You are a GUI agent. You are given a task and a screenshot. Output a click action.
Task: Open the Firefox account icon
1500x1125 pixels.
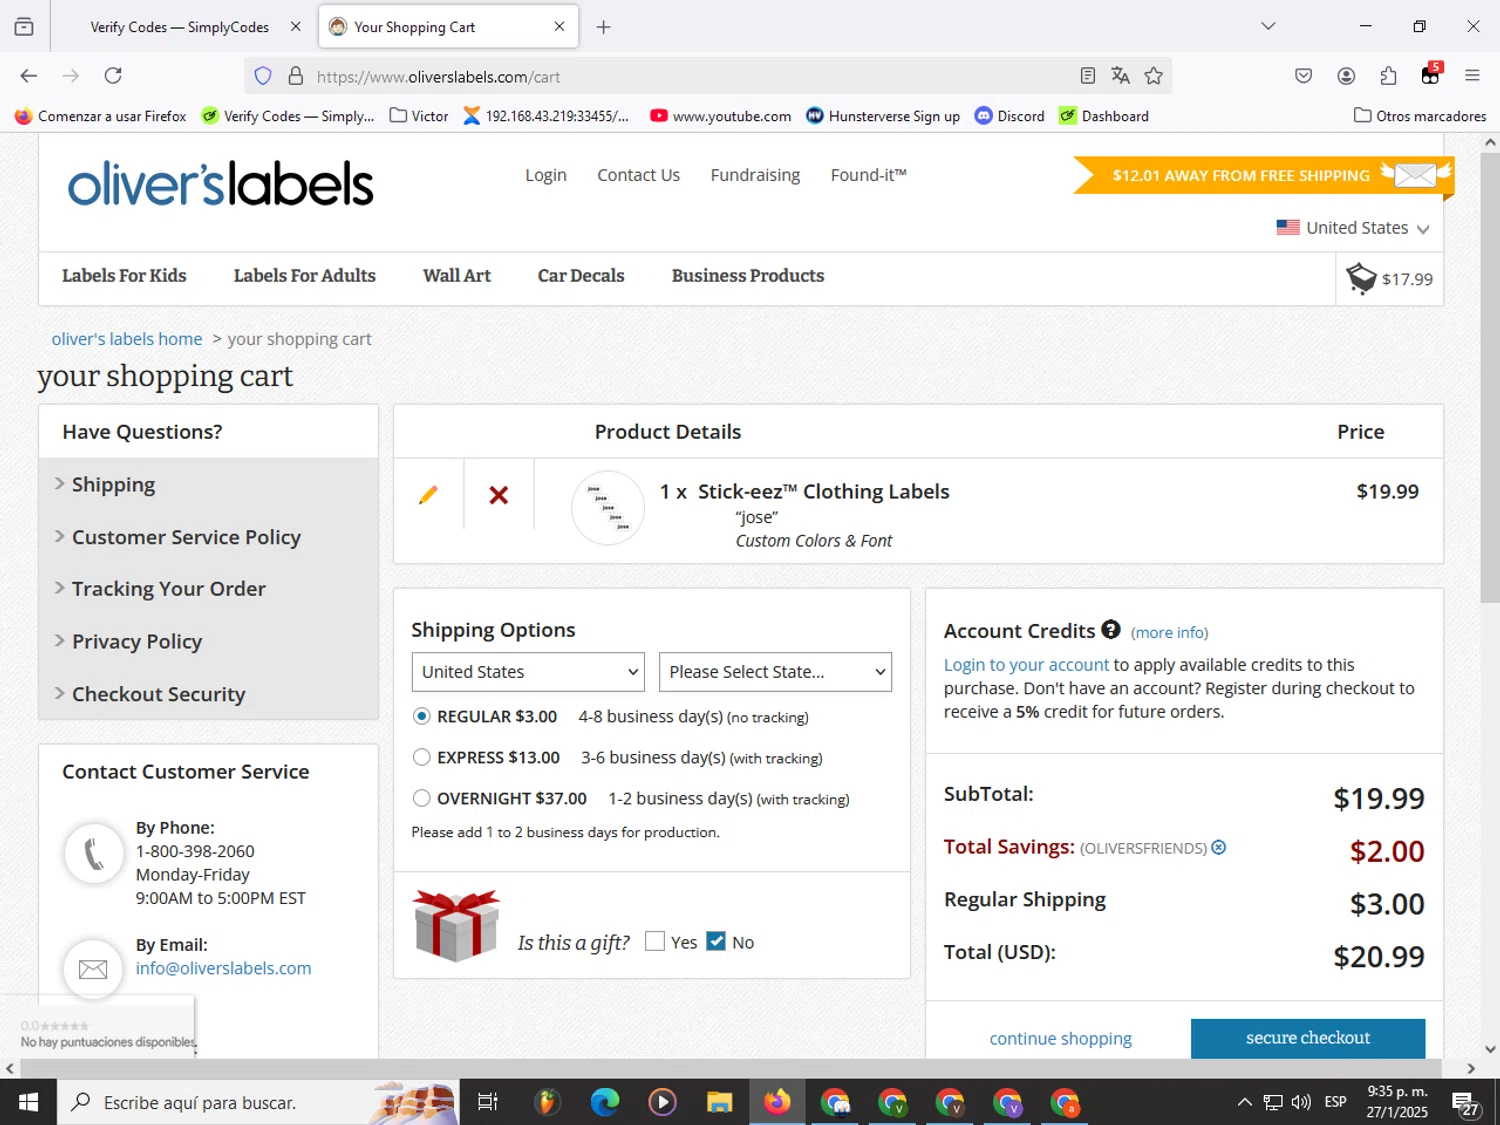tap(1346, 76)
